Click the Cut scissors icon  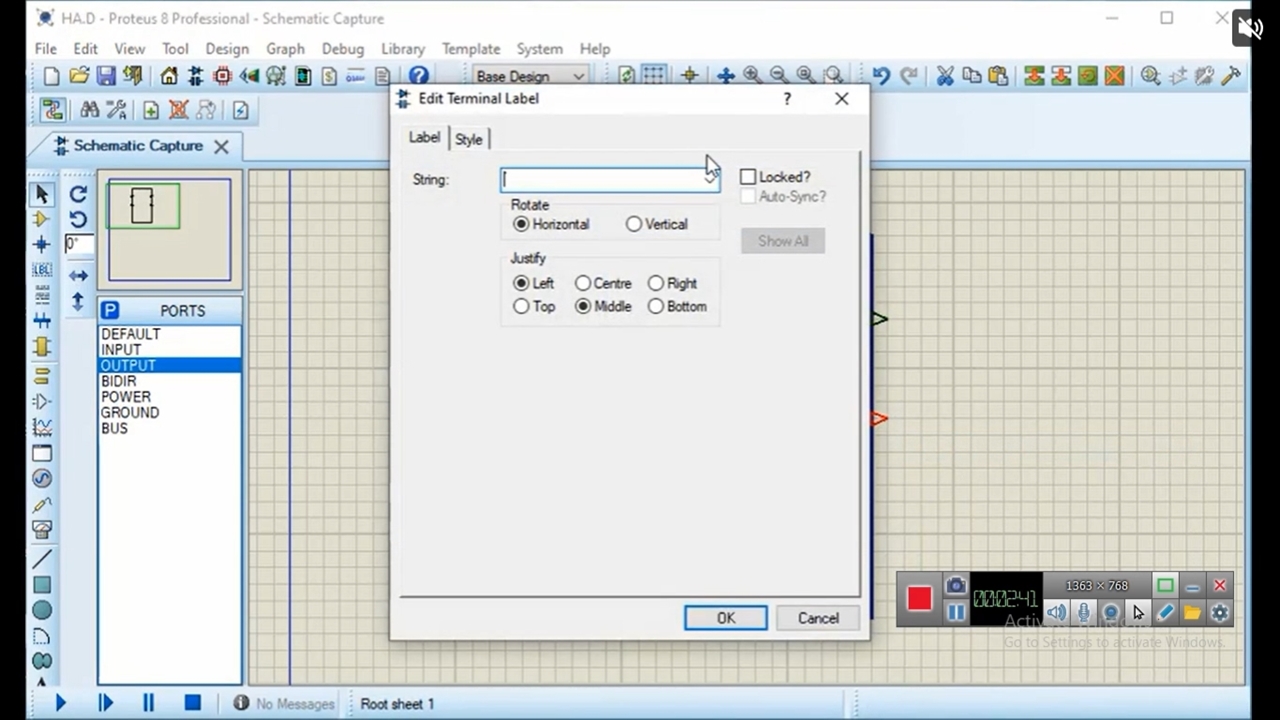944,76
